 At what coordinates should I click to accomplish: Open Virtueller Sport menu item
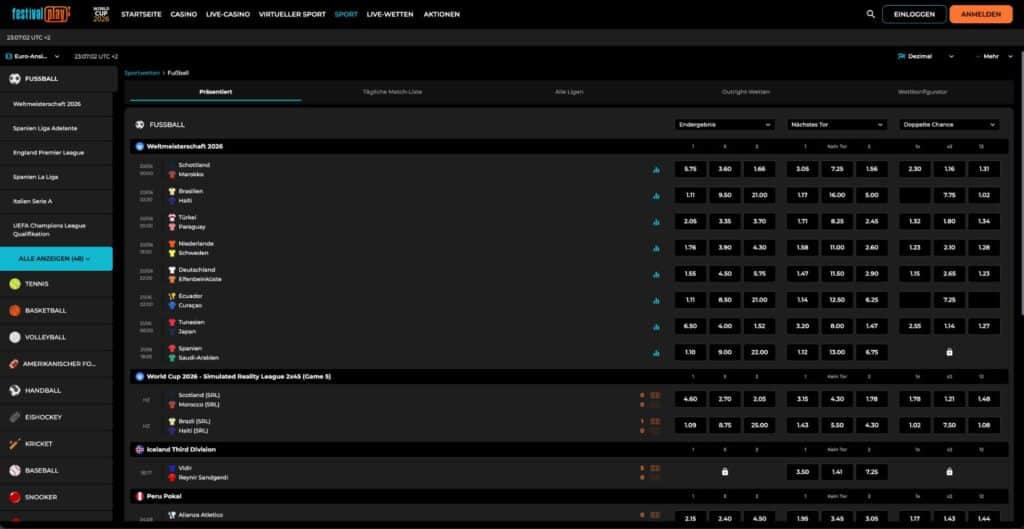tap(292, 14)
